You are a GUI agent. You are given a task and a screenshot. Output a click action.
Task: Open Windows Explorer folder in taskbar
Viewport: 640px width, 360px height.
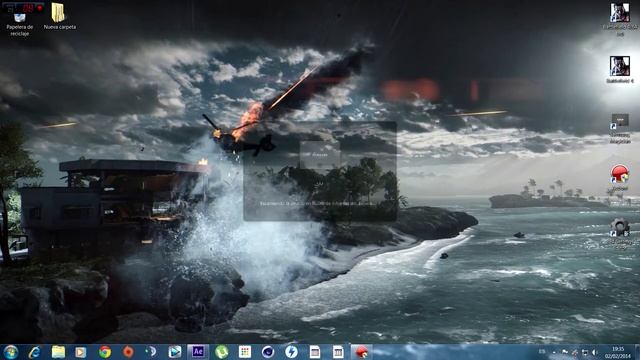[58, 352]
